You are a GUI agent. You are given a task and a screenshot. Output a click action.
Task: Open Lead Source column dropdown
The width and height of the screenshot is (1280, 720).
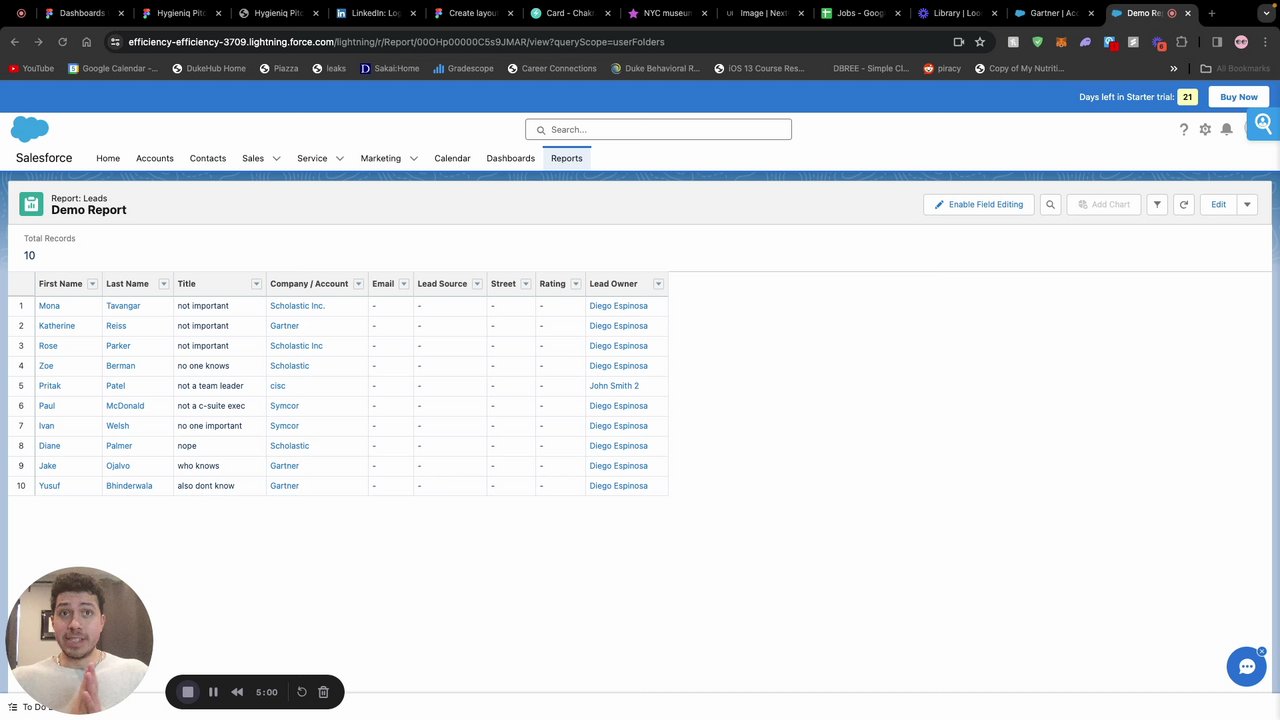click(477, 284)
